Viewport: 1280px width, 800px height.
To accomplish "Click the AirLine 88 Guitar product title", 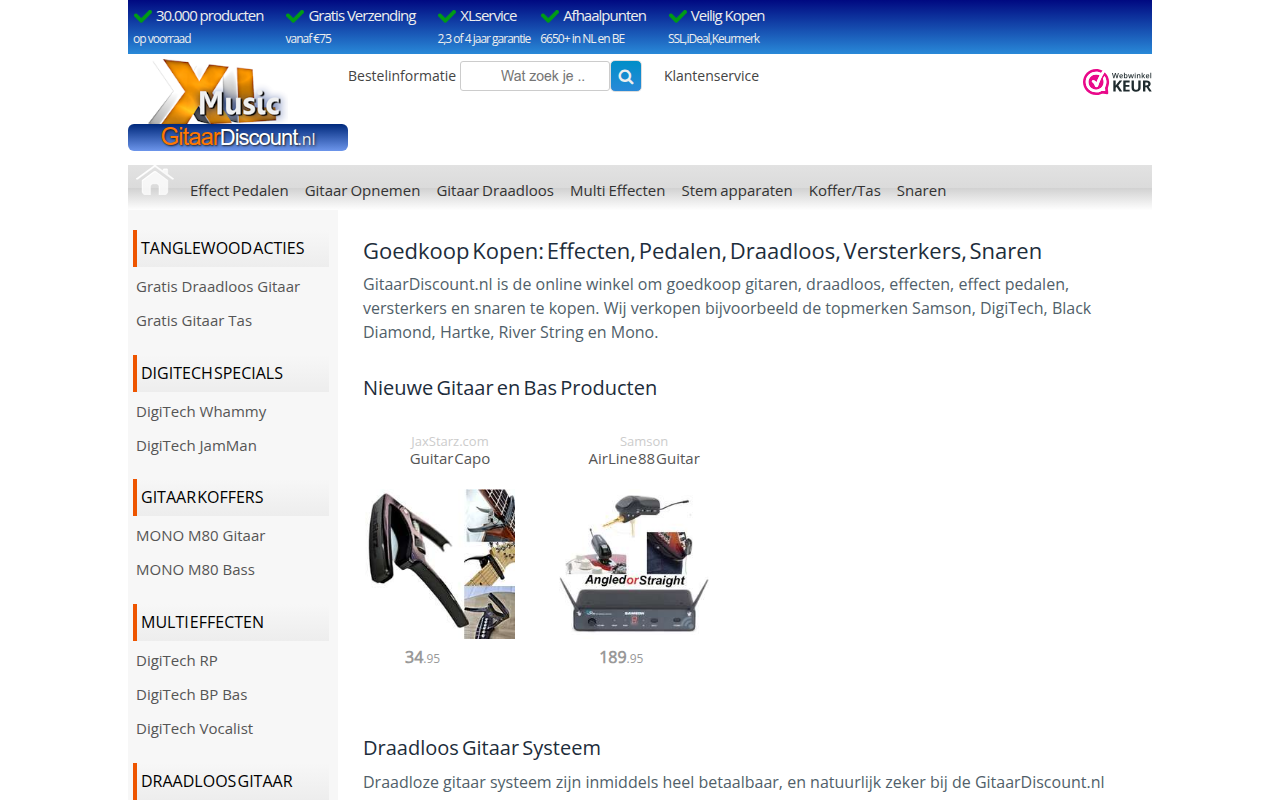I will coord(644,459).
